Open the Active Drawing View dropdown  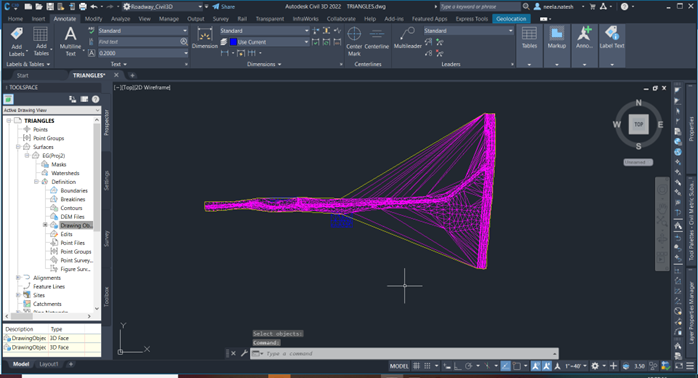coord(52,110)
